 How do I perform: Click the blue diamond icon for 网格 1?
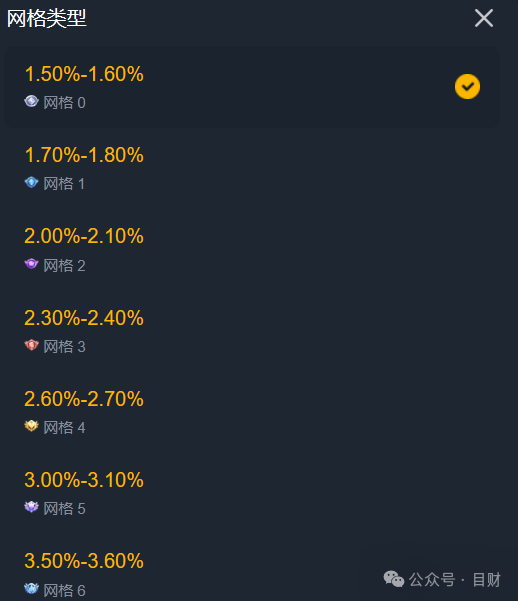coord(31,183)
